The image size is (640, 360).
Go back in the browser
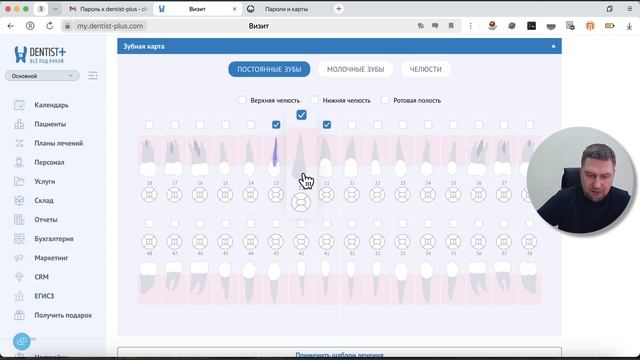[x=11, y=26]
